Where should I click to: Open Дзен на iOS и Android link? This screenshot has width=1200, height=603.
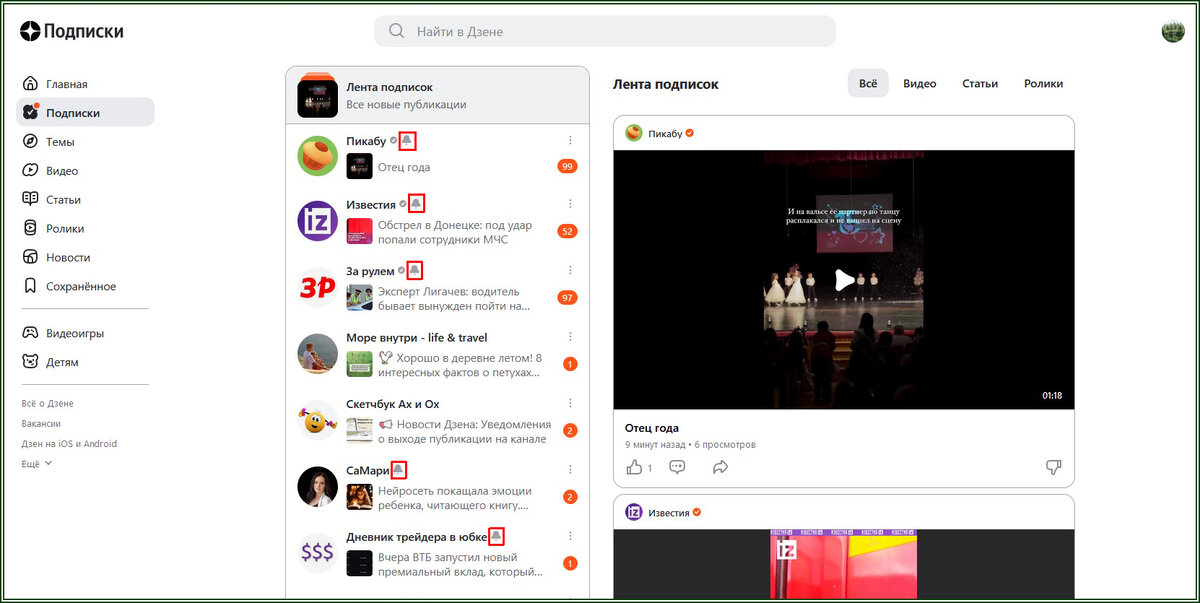tap(69, 444)
